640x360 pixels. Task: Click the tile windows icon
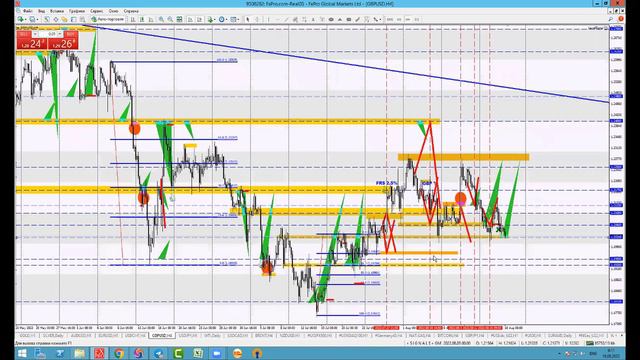click(x=180, y=19)
